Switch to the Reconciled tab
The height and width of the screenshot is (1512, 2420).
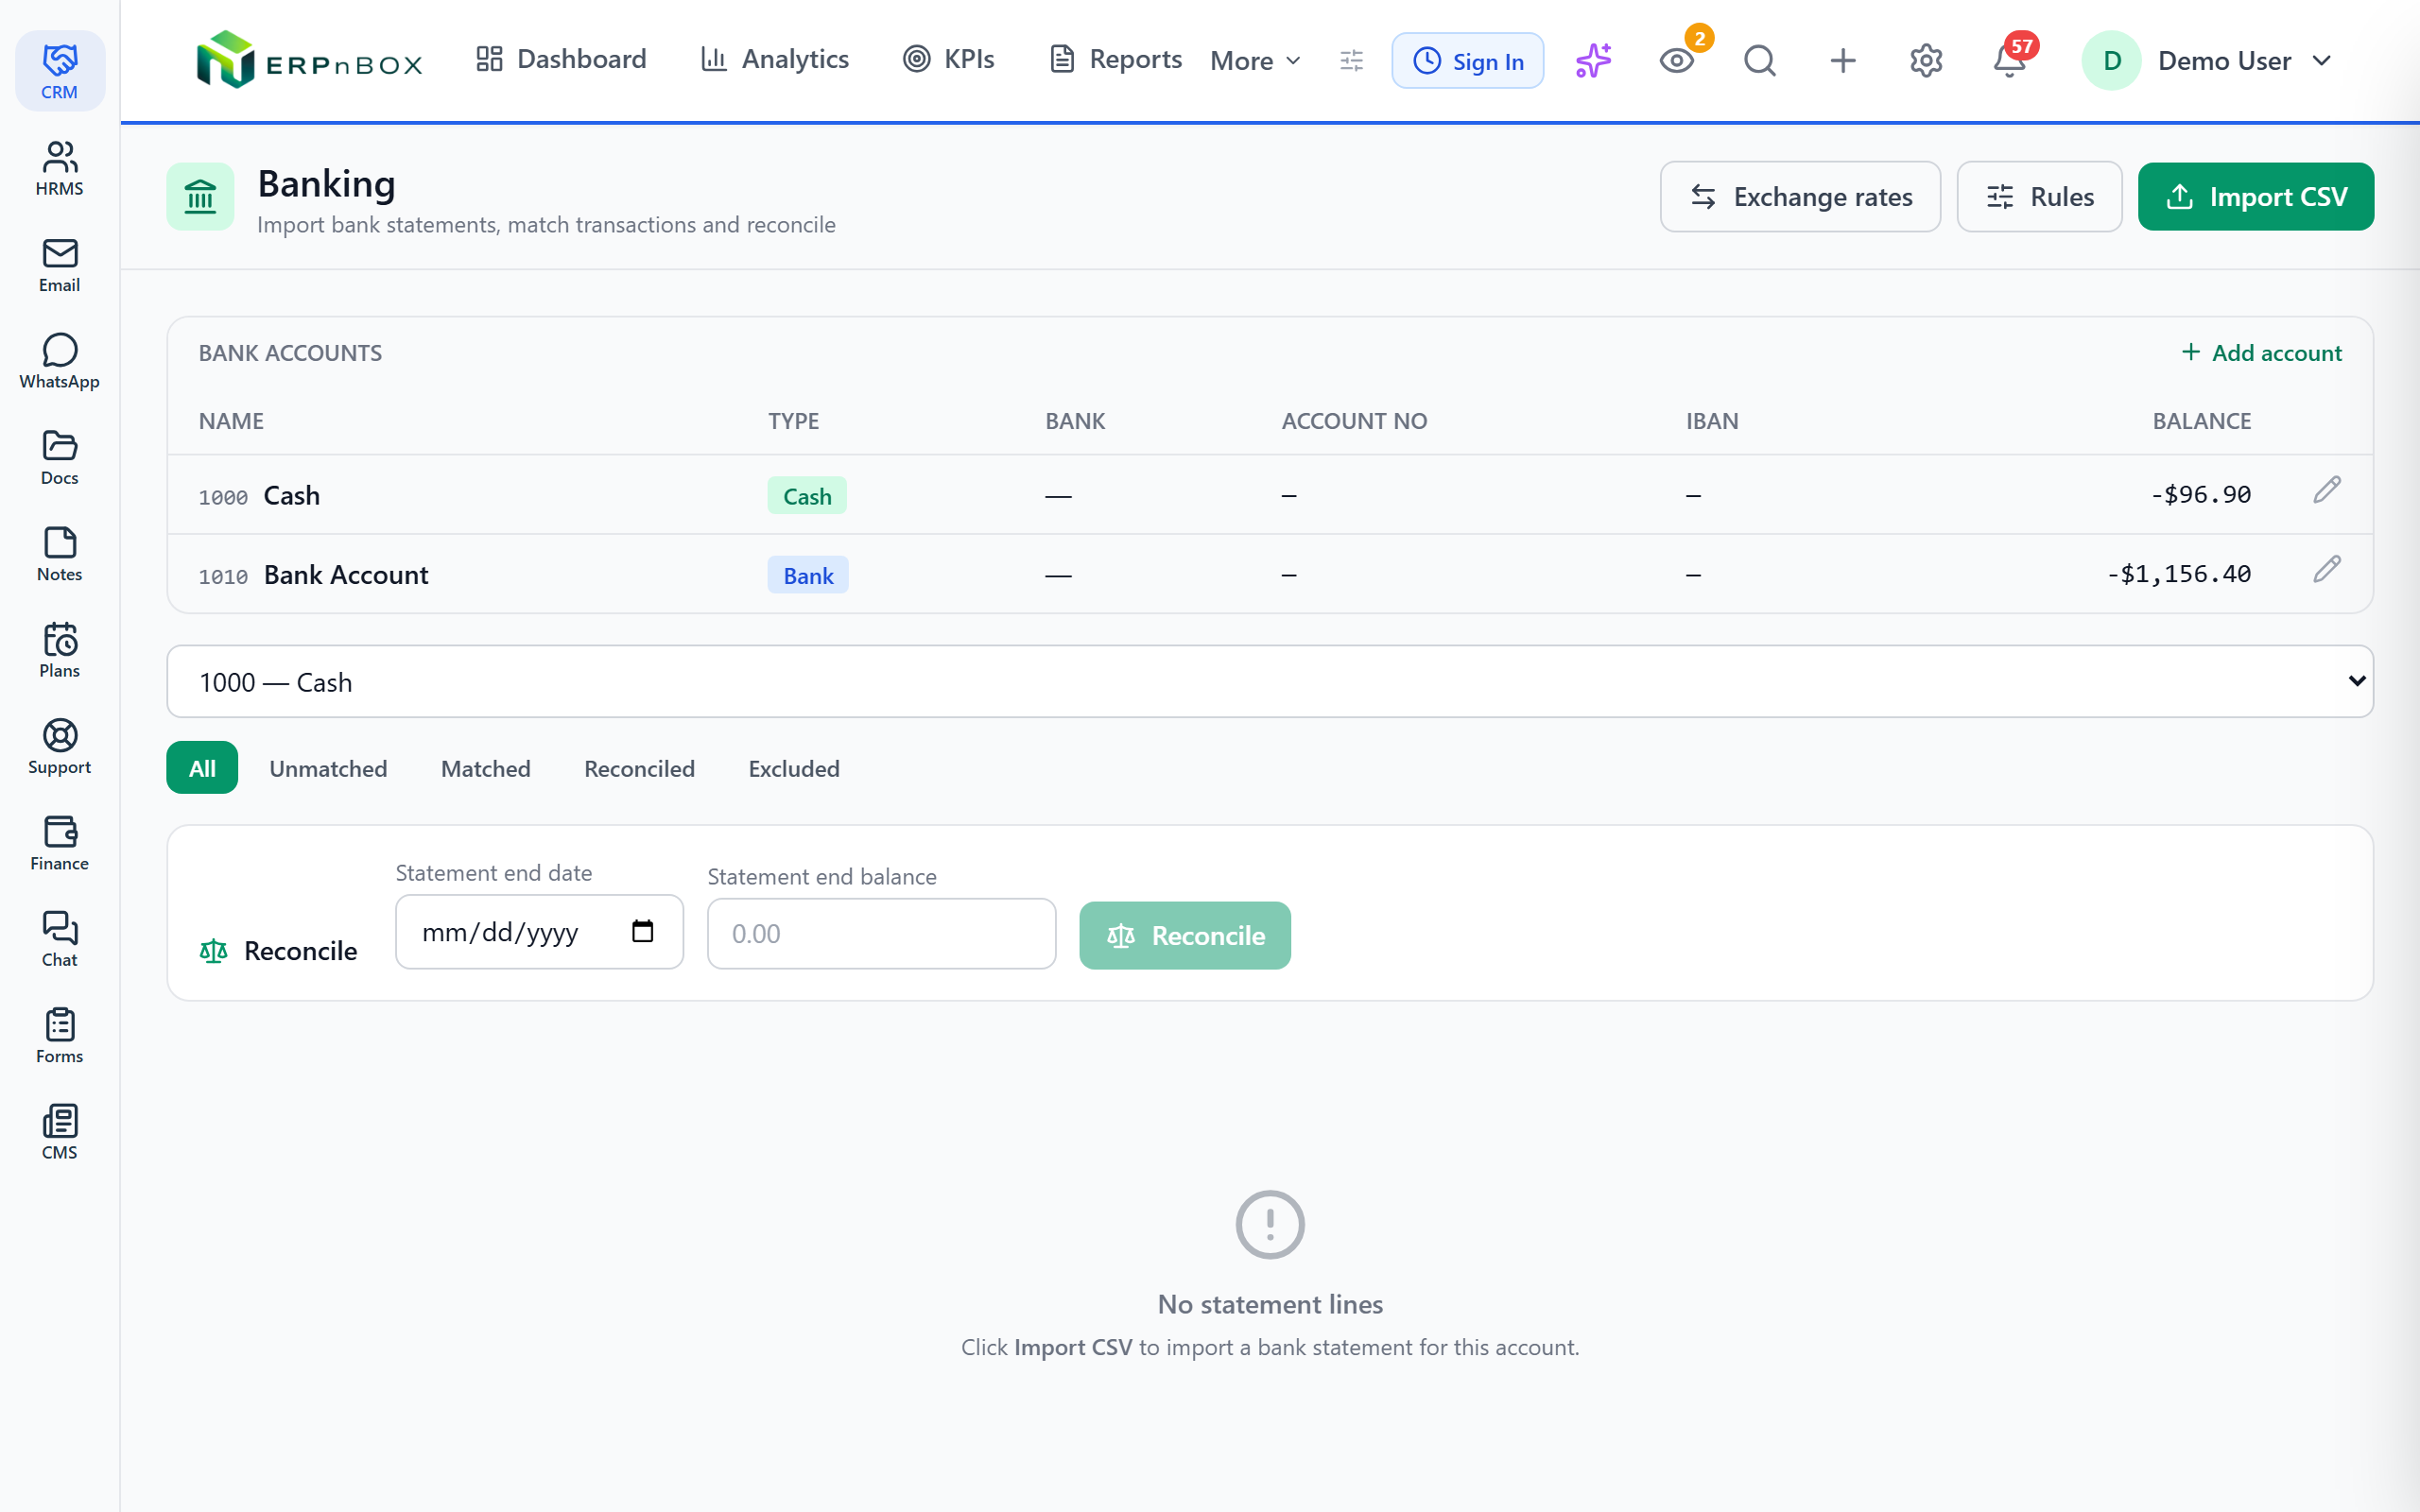click(640, 768)
